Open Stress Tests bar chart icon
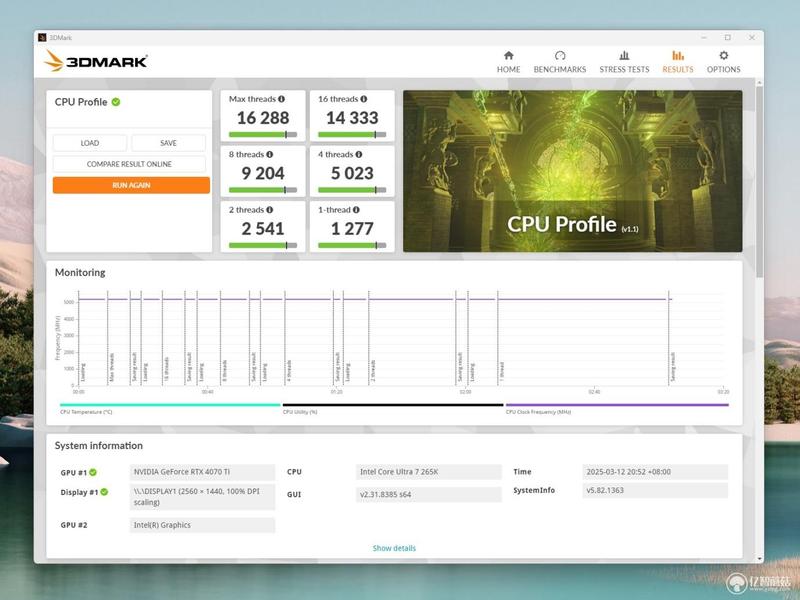 624,55
